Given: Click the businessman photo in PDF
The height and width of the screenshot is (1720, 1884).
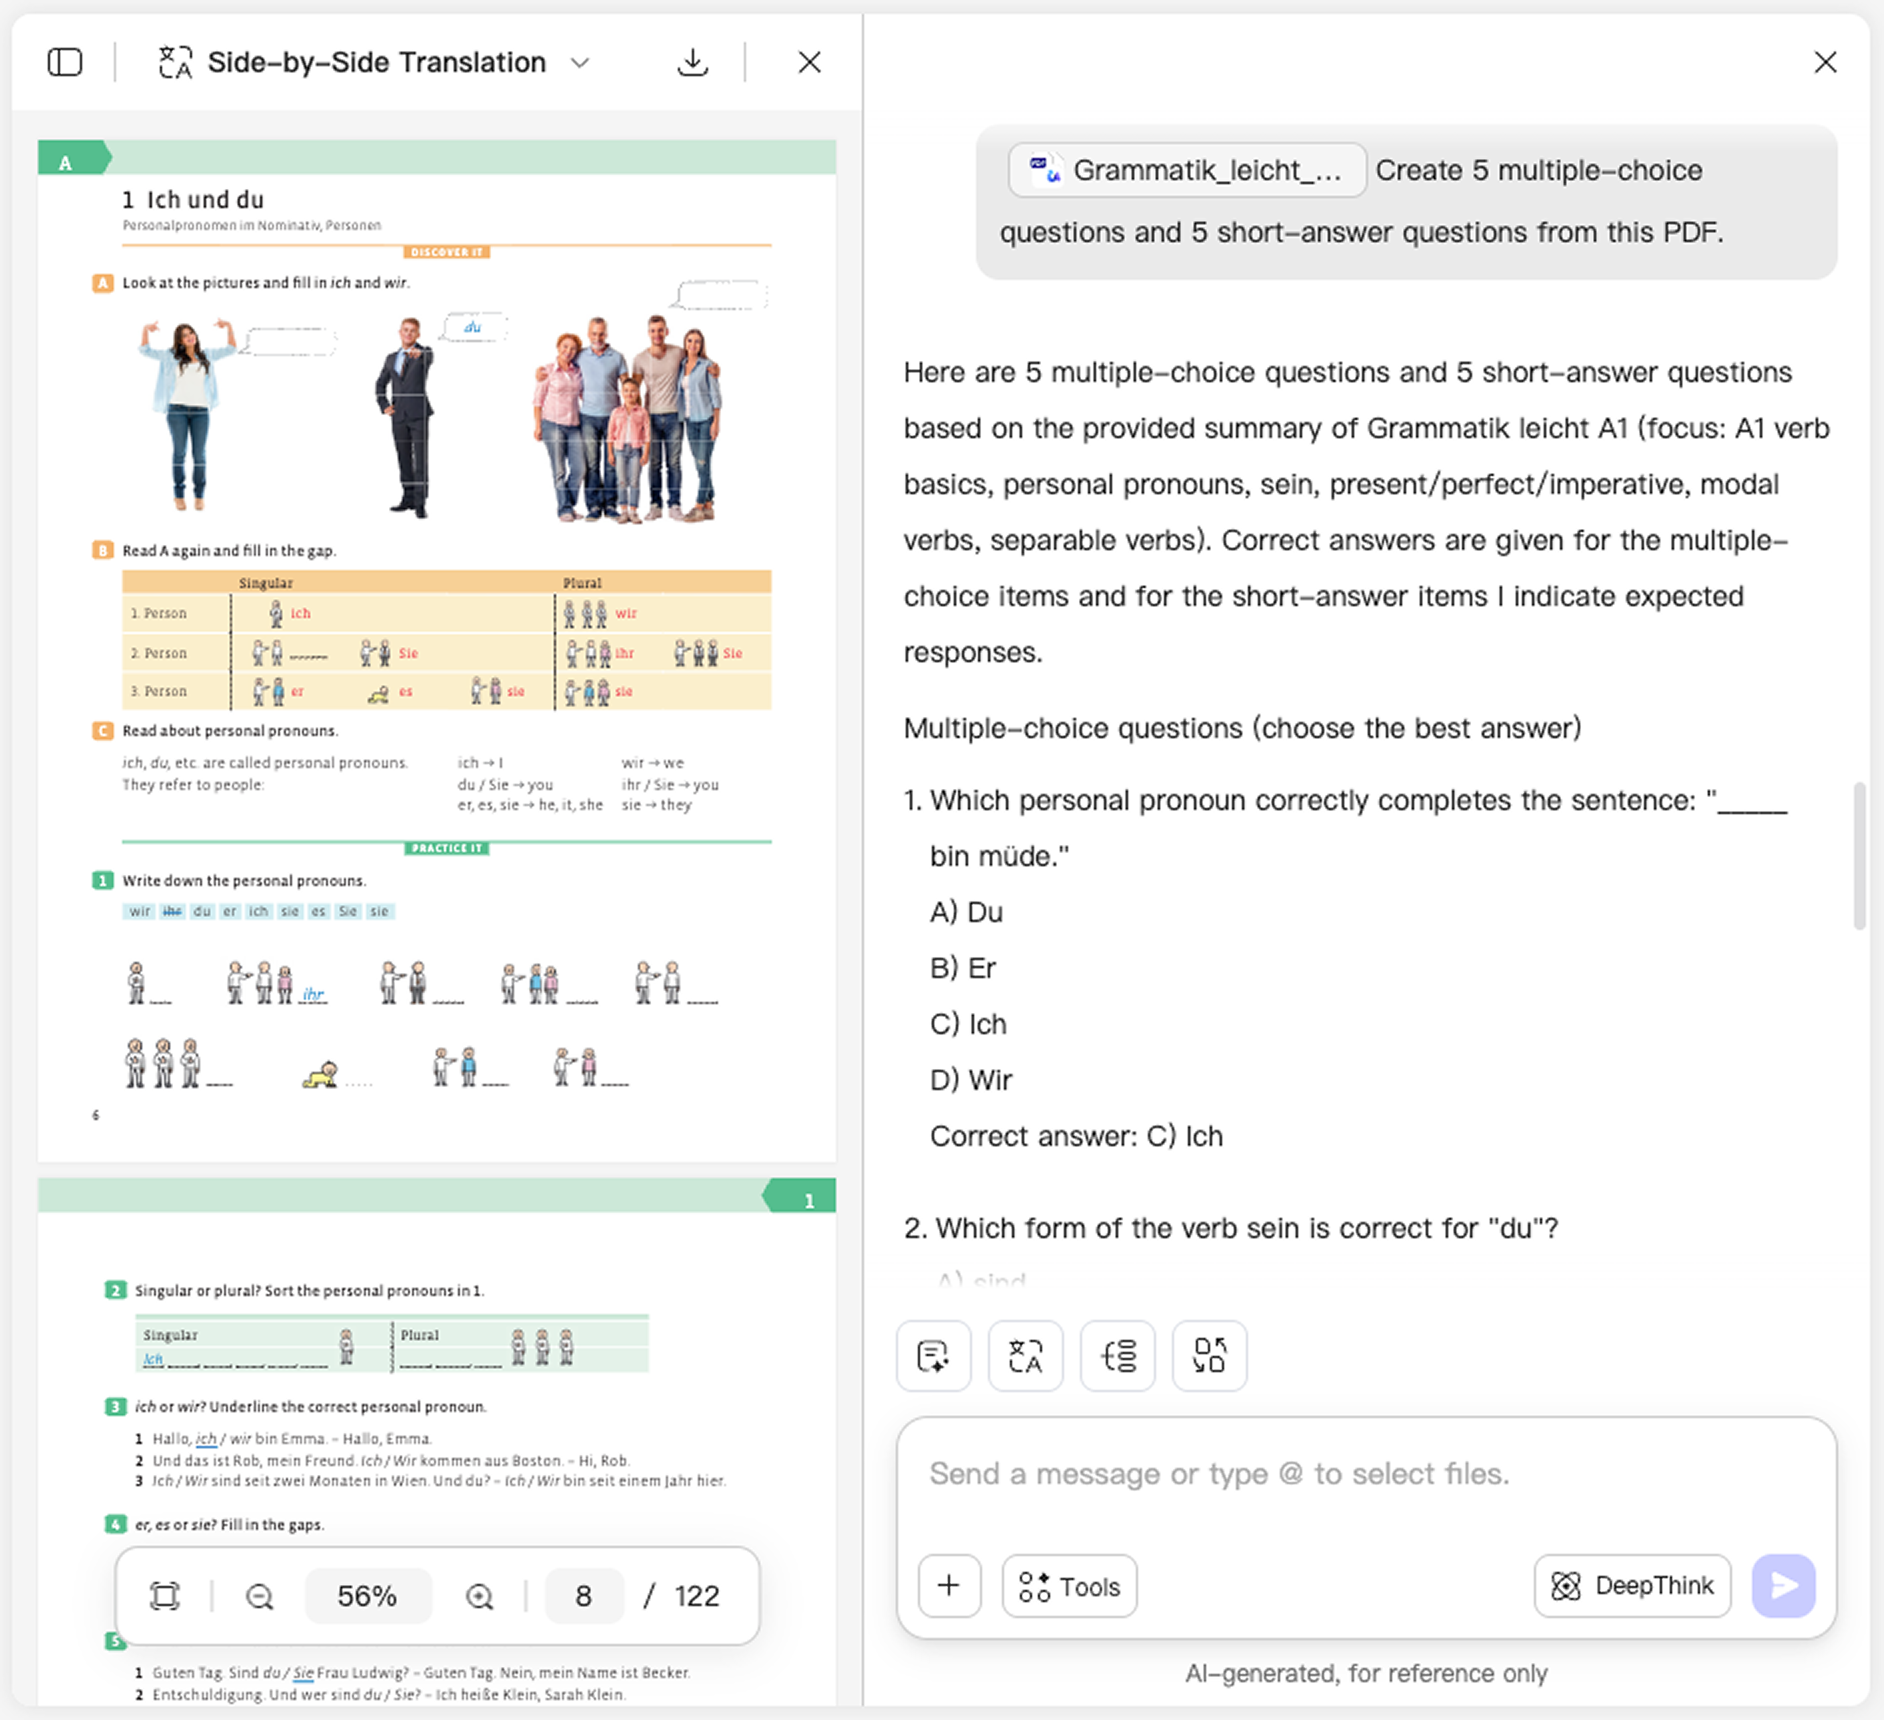Looking at the screenshot, I should point(407,418).
